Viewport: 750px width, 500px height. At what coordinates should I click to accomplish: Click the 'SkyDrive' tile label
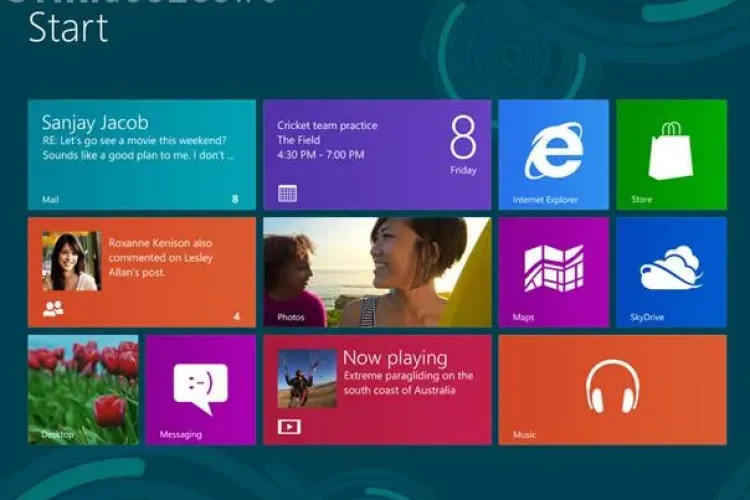click(x=647, y=317)
